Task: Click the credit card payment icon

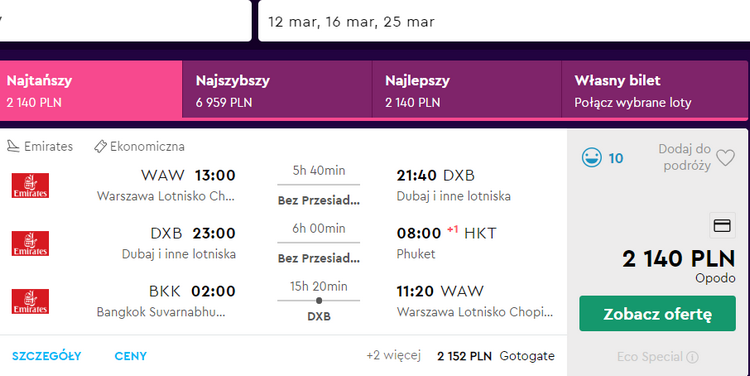Action: (x=722, y=225)
